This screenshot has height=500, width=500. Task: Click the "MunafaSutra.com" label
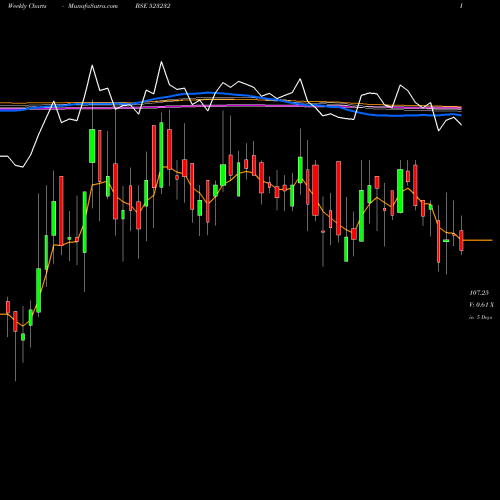(x=93, y=6)
